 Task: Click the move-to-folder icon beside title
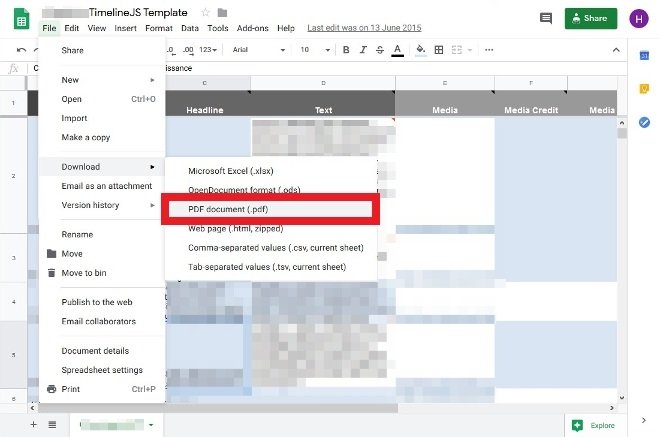(x=222, y=13)
